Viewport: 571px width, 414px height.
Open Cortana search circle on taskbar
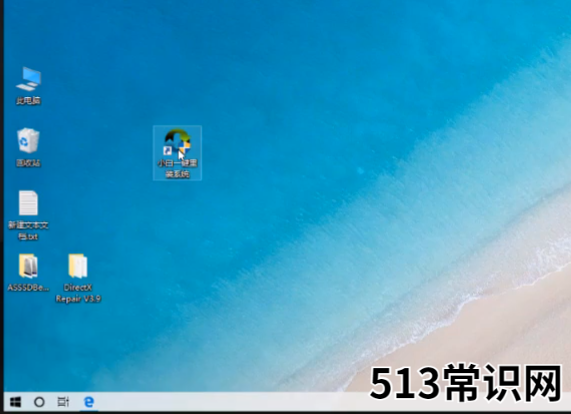pyautogui.click(x=39, y=402)
